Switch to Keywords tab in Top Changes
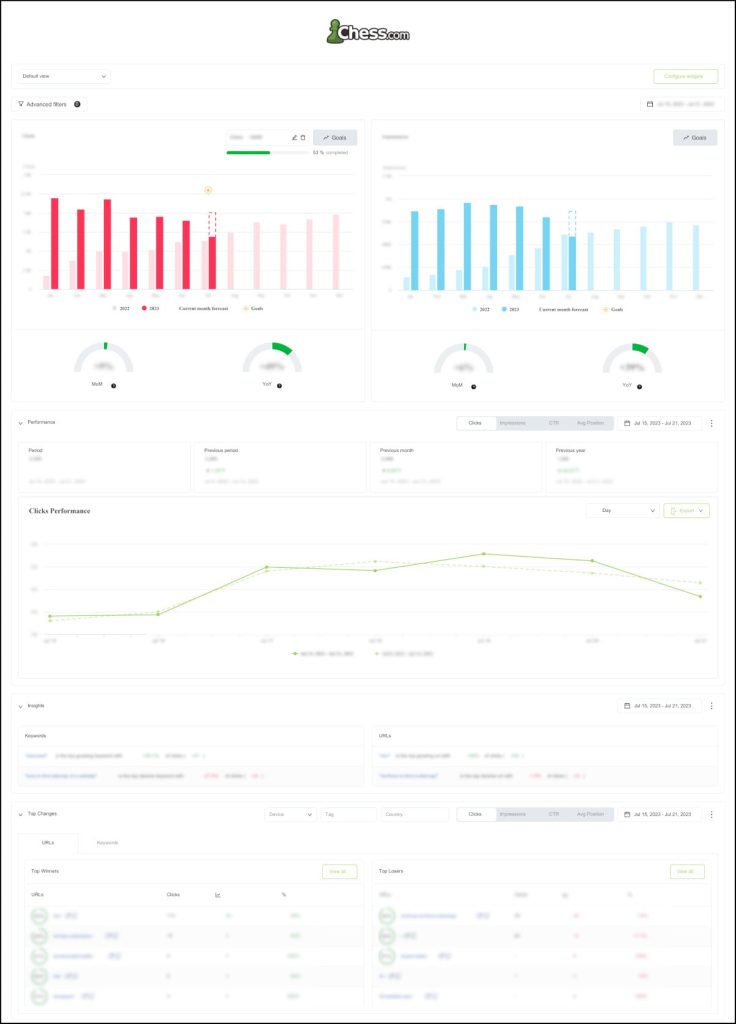Image resolution: width=736 pixels, height=1024 pixels. (107, 843)
